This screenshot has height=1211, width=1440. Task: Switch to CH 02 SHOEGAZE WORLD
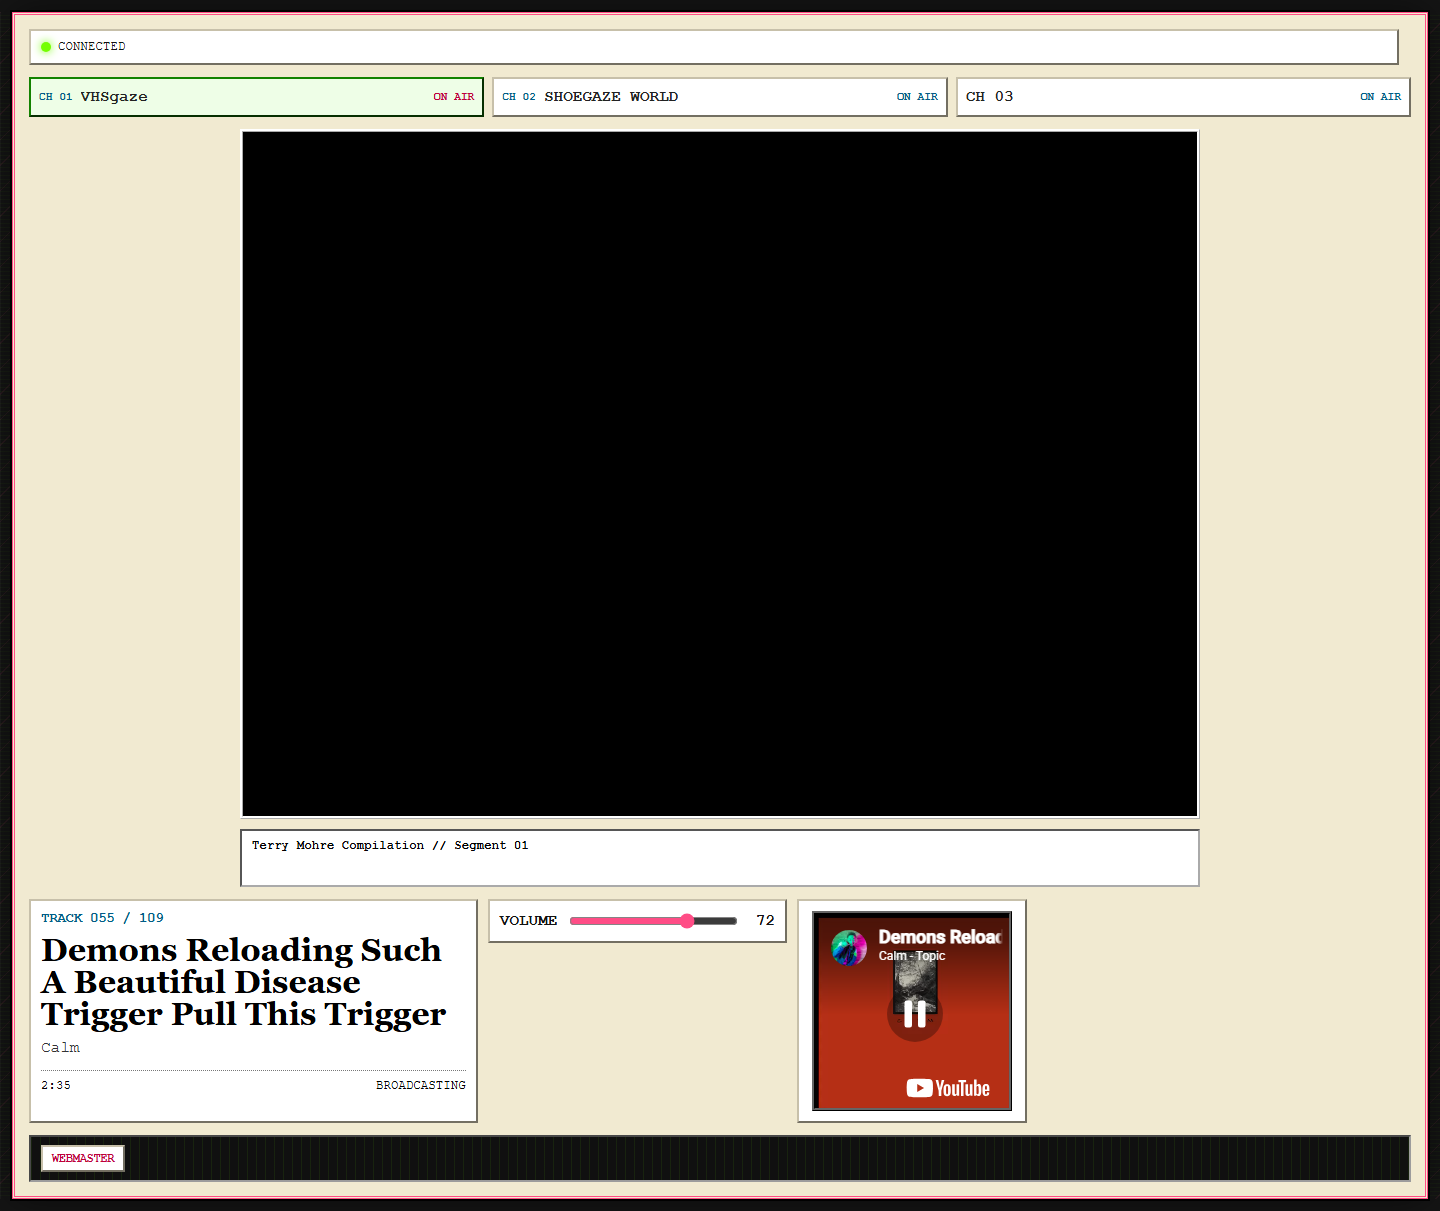click(719, 97)
